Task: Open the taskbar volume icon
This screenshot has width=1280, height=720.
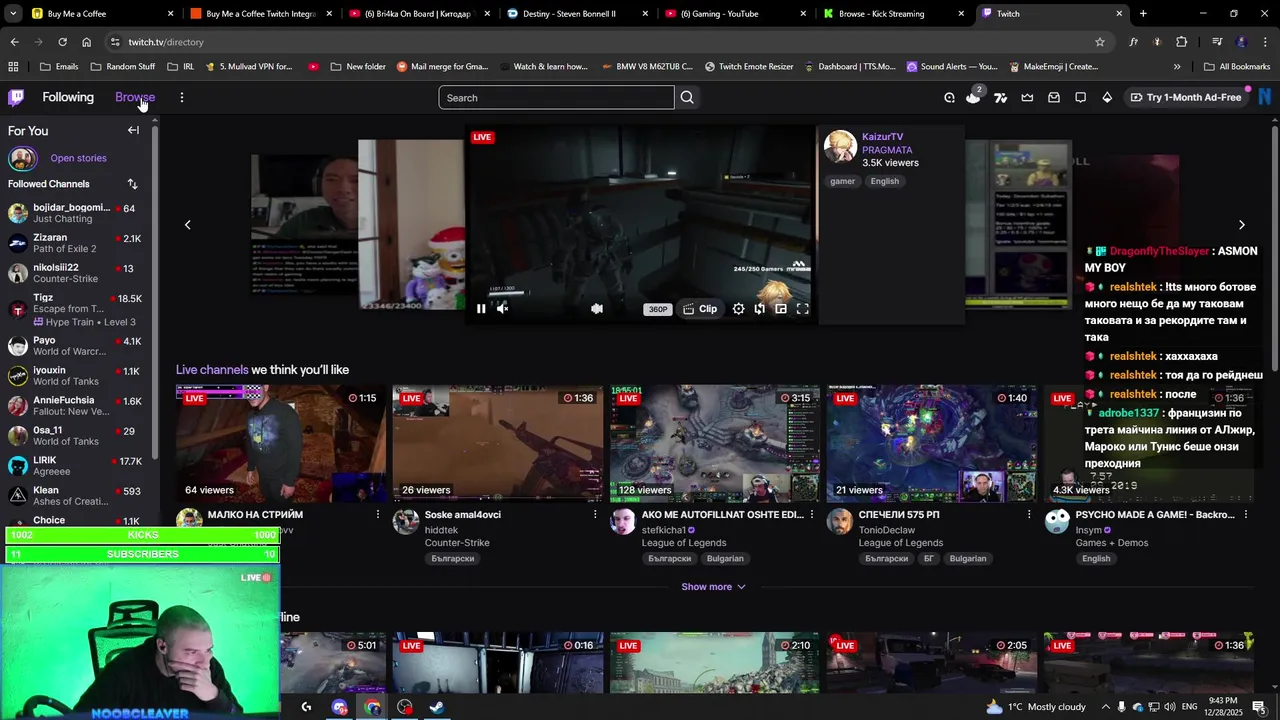Action: click(1171, 707)
